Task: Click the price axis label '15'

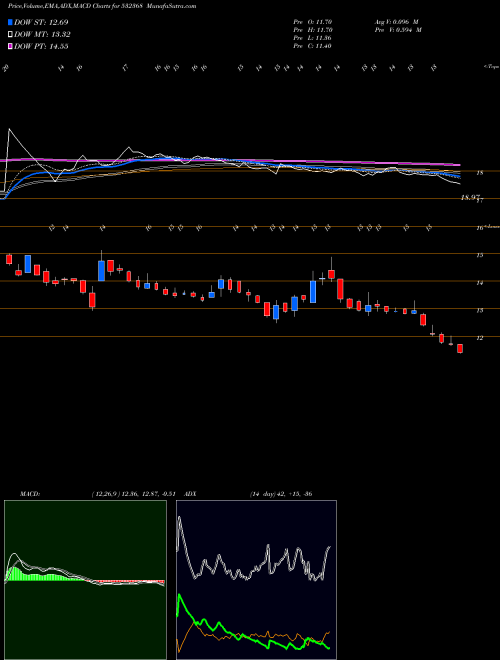Action: 479,255
